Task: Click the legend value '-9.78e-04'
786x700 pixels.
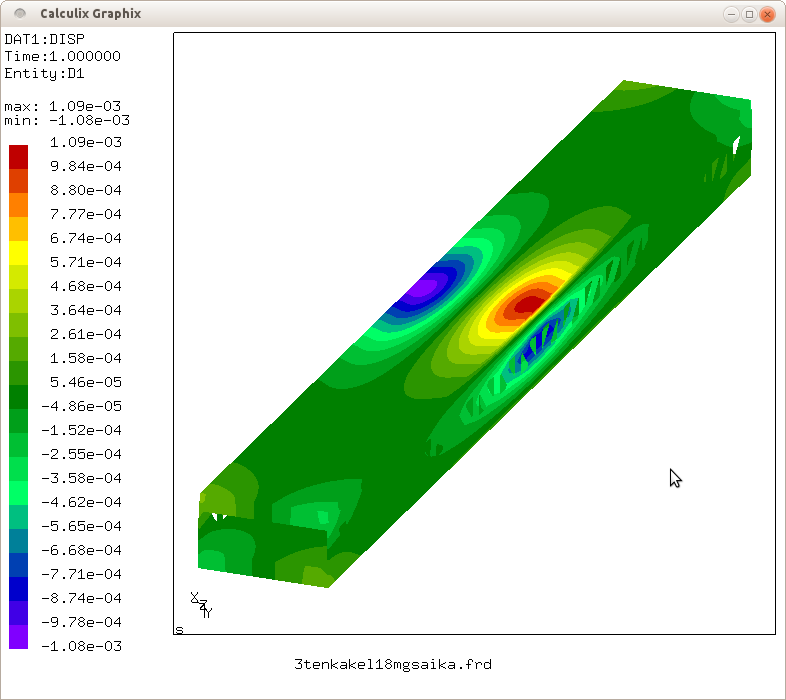Action: 82,622
